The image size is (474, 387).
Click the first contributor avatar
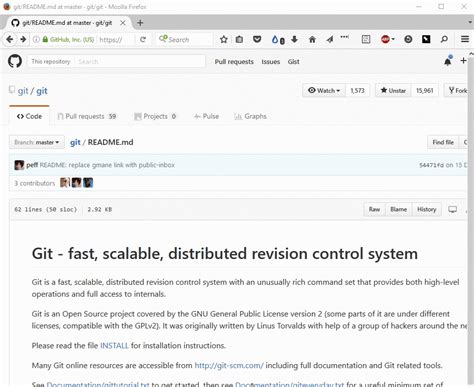click(x=65, y=183)
